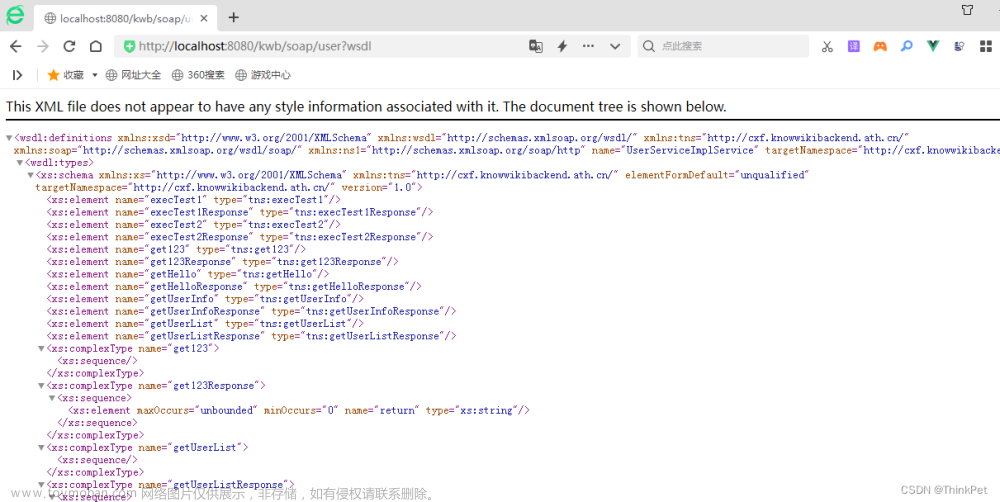Click the magnifier in the search box
The image size is (1000, 502).
pos(649,46)
